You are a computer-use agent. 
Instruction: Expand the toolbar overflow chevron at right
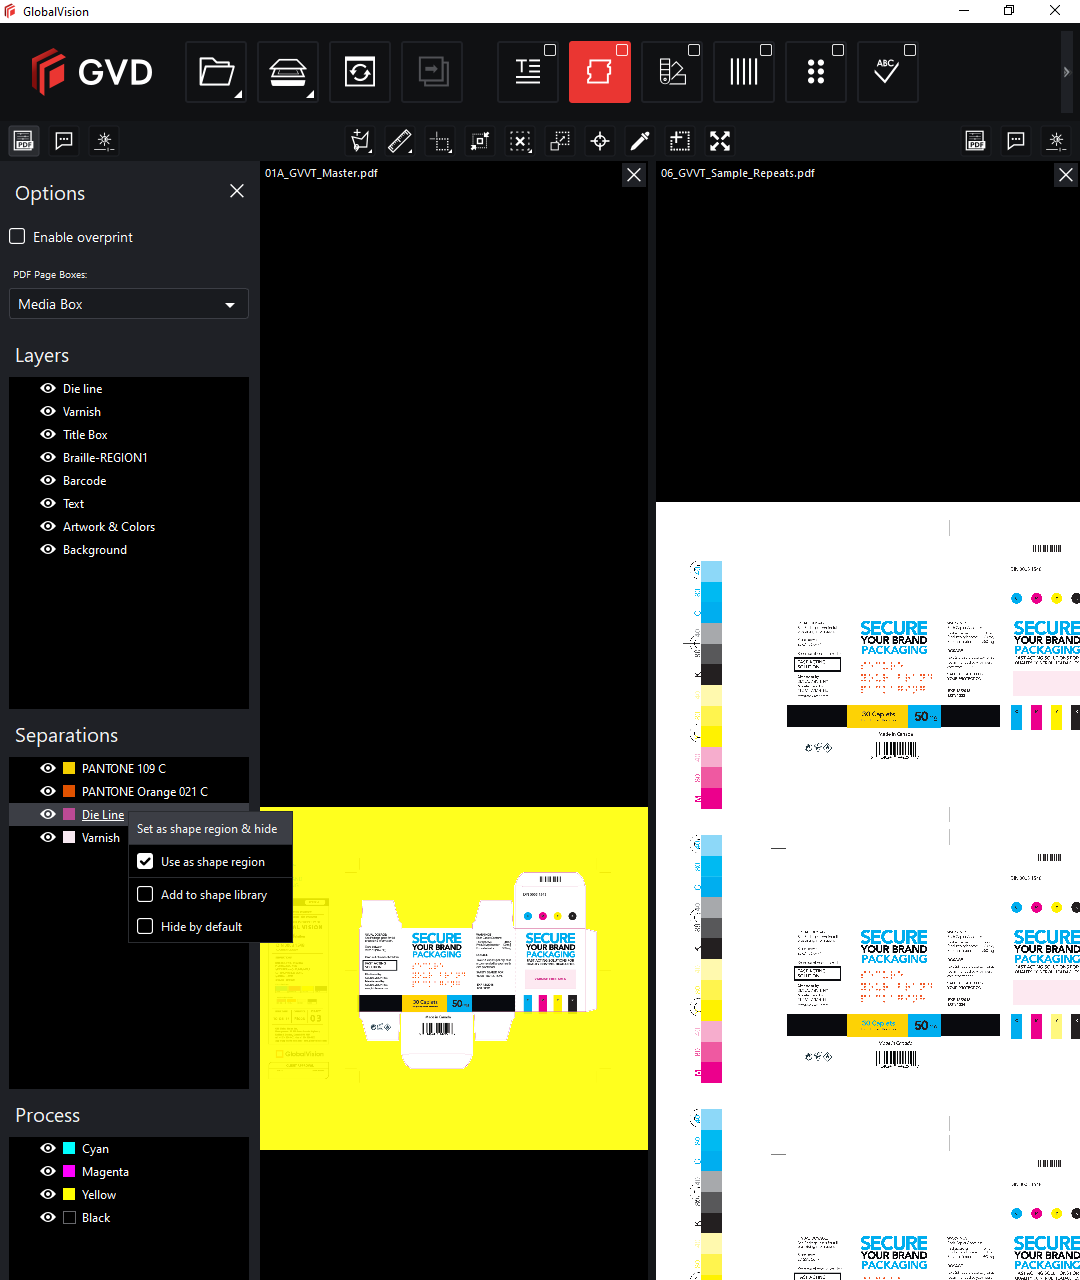(x=1066, y=72)
